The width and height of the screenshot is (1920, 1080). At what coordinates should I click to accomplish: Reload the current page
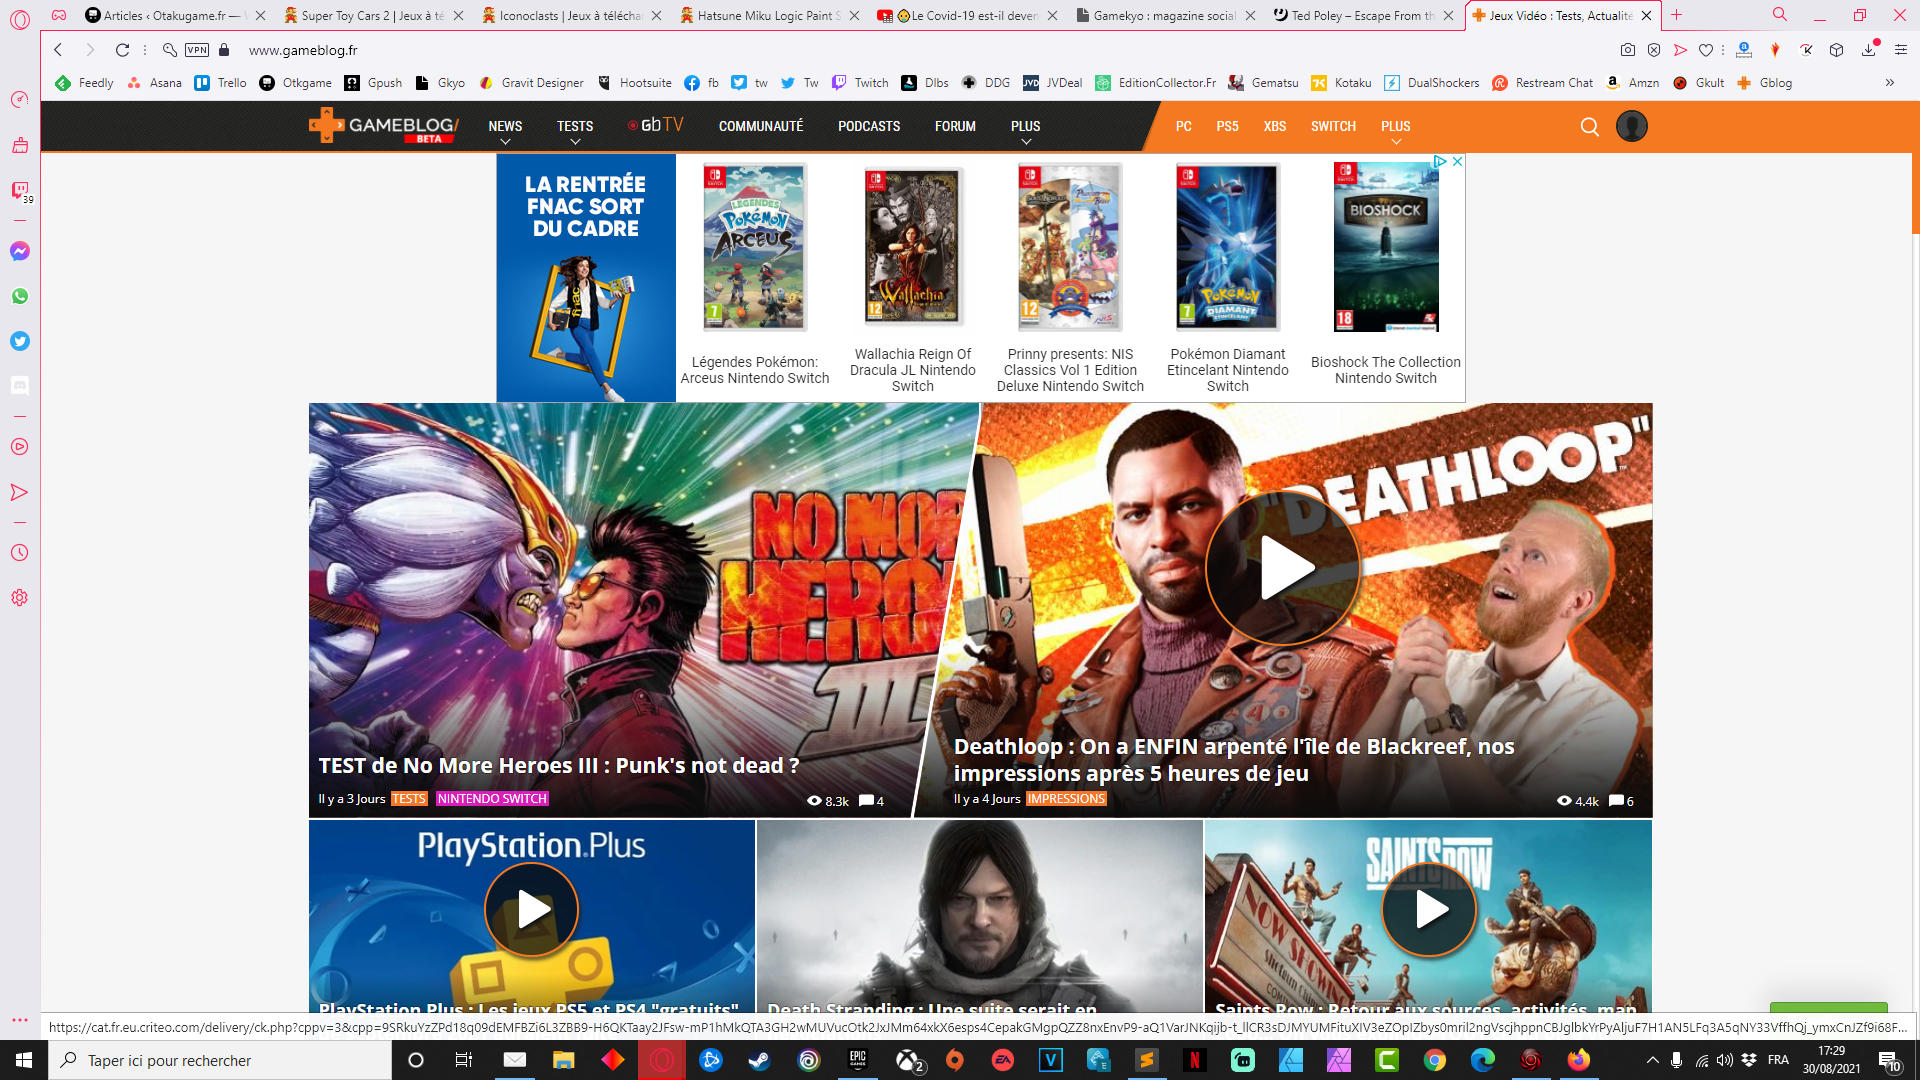pyautogui.click(x=122, y=50)
